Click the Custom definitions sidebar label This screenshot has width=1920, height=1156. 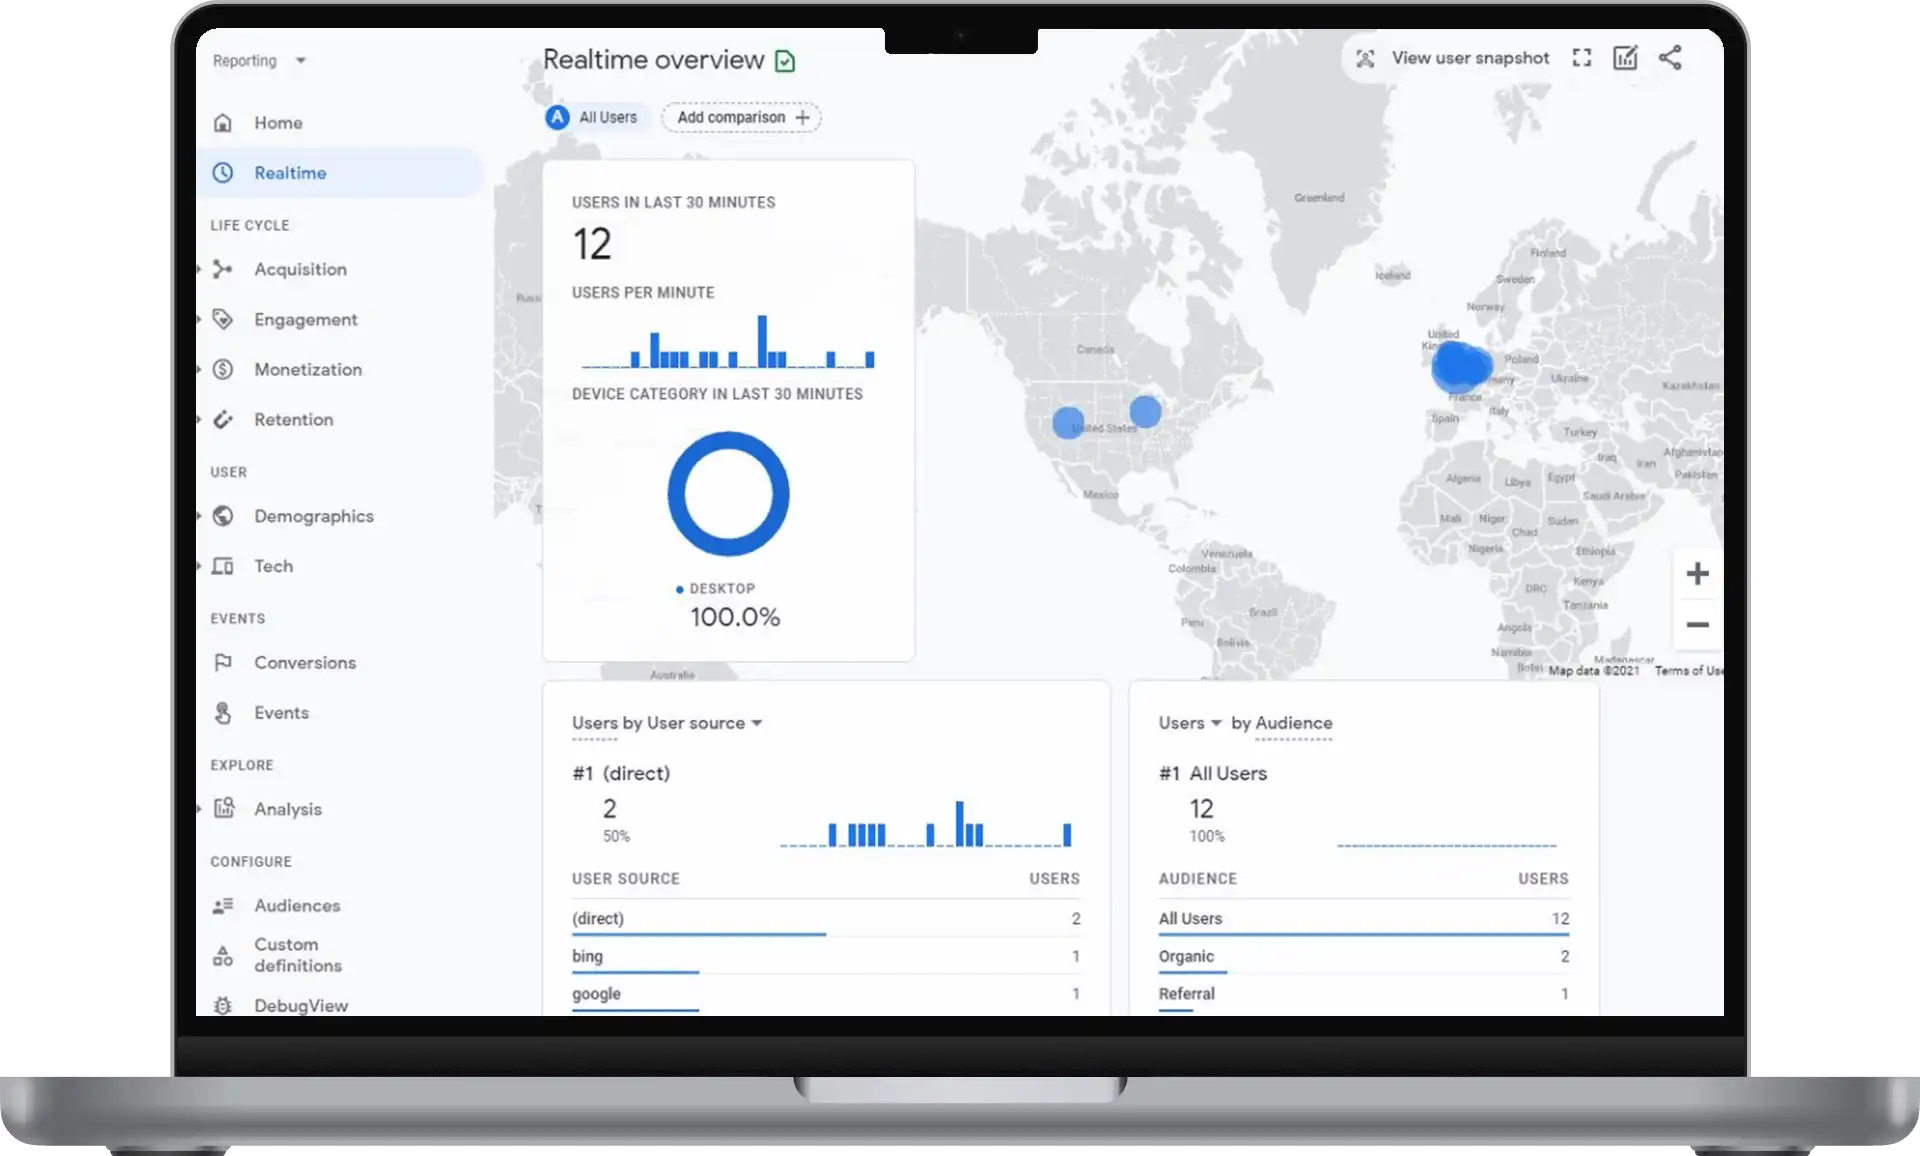(x=298, y=955)
